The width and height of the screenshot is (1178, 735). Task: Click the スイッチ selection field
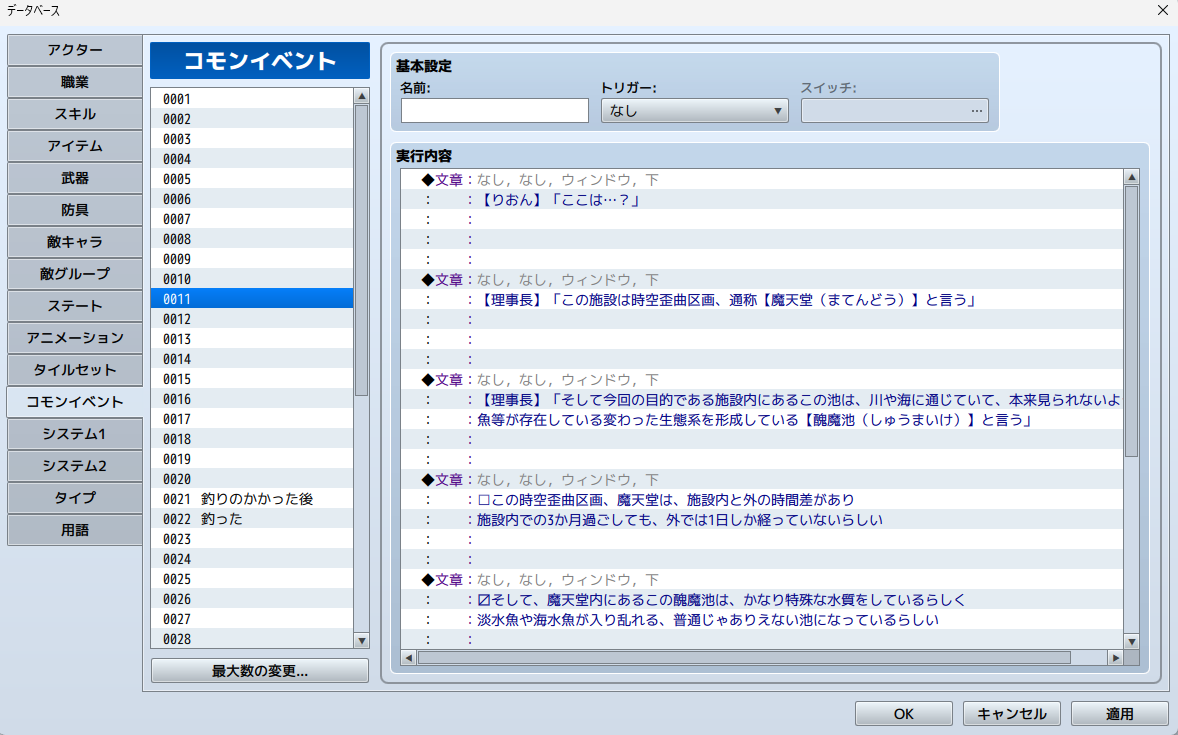pyautogui.click(x=894, y=110)
